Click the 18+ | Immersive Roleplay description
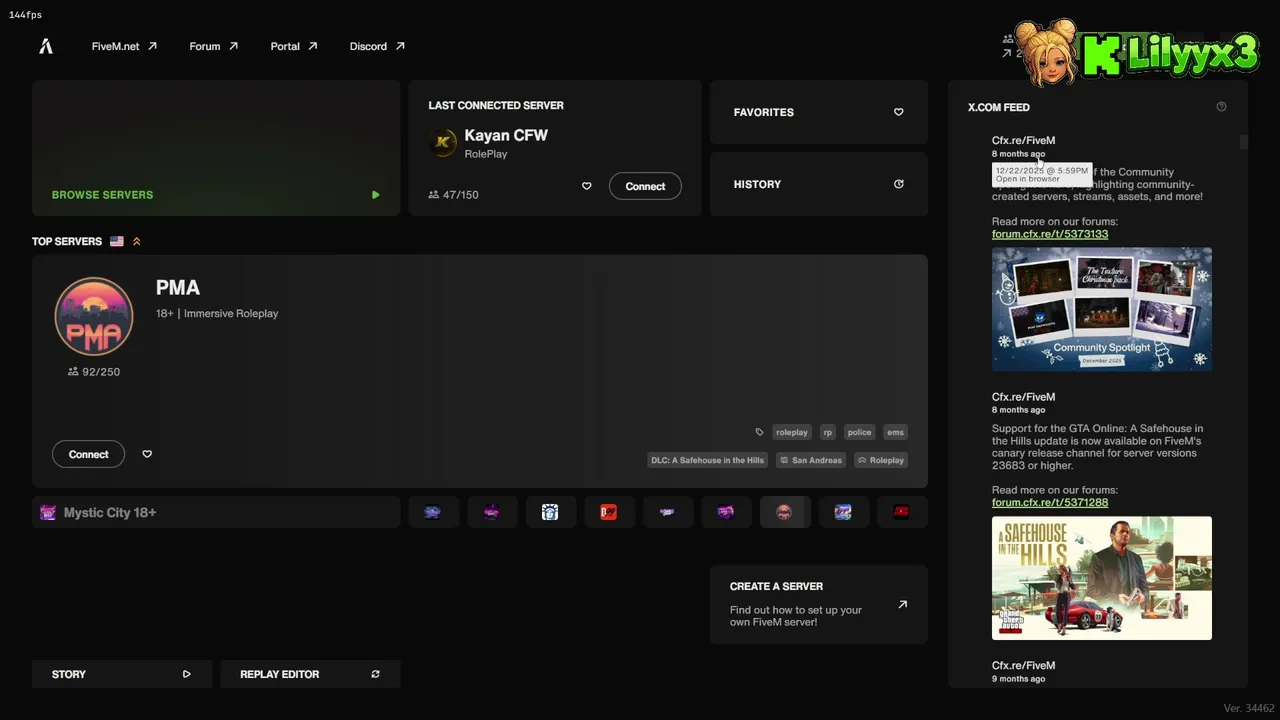Image resolution: width=1280 pixels, height=720 pixels. [x=217, y=314]
